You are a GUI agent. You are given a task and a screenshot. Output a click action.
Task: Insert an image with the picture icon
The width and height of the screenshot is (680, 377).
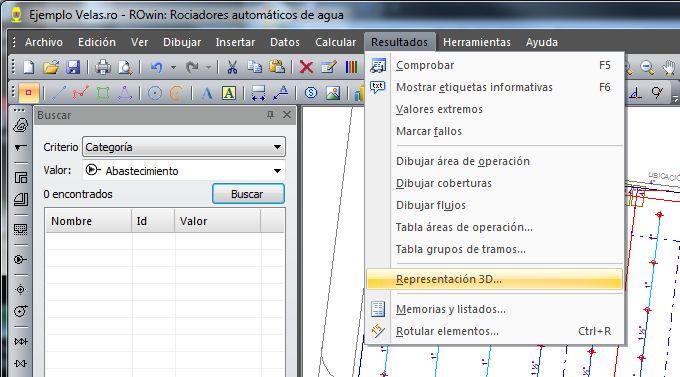pyautogui.click(x=333, y=93)
